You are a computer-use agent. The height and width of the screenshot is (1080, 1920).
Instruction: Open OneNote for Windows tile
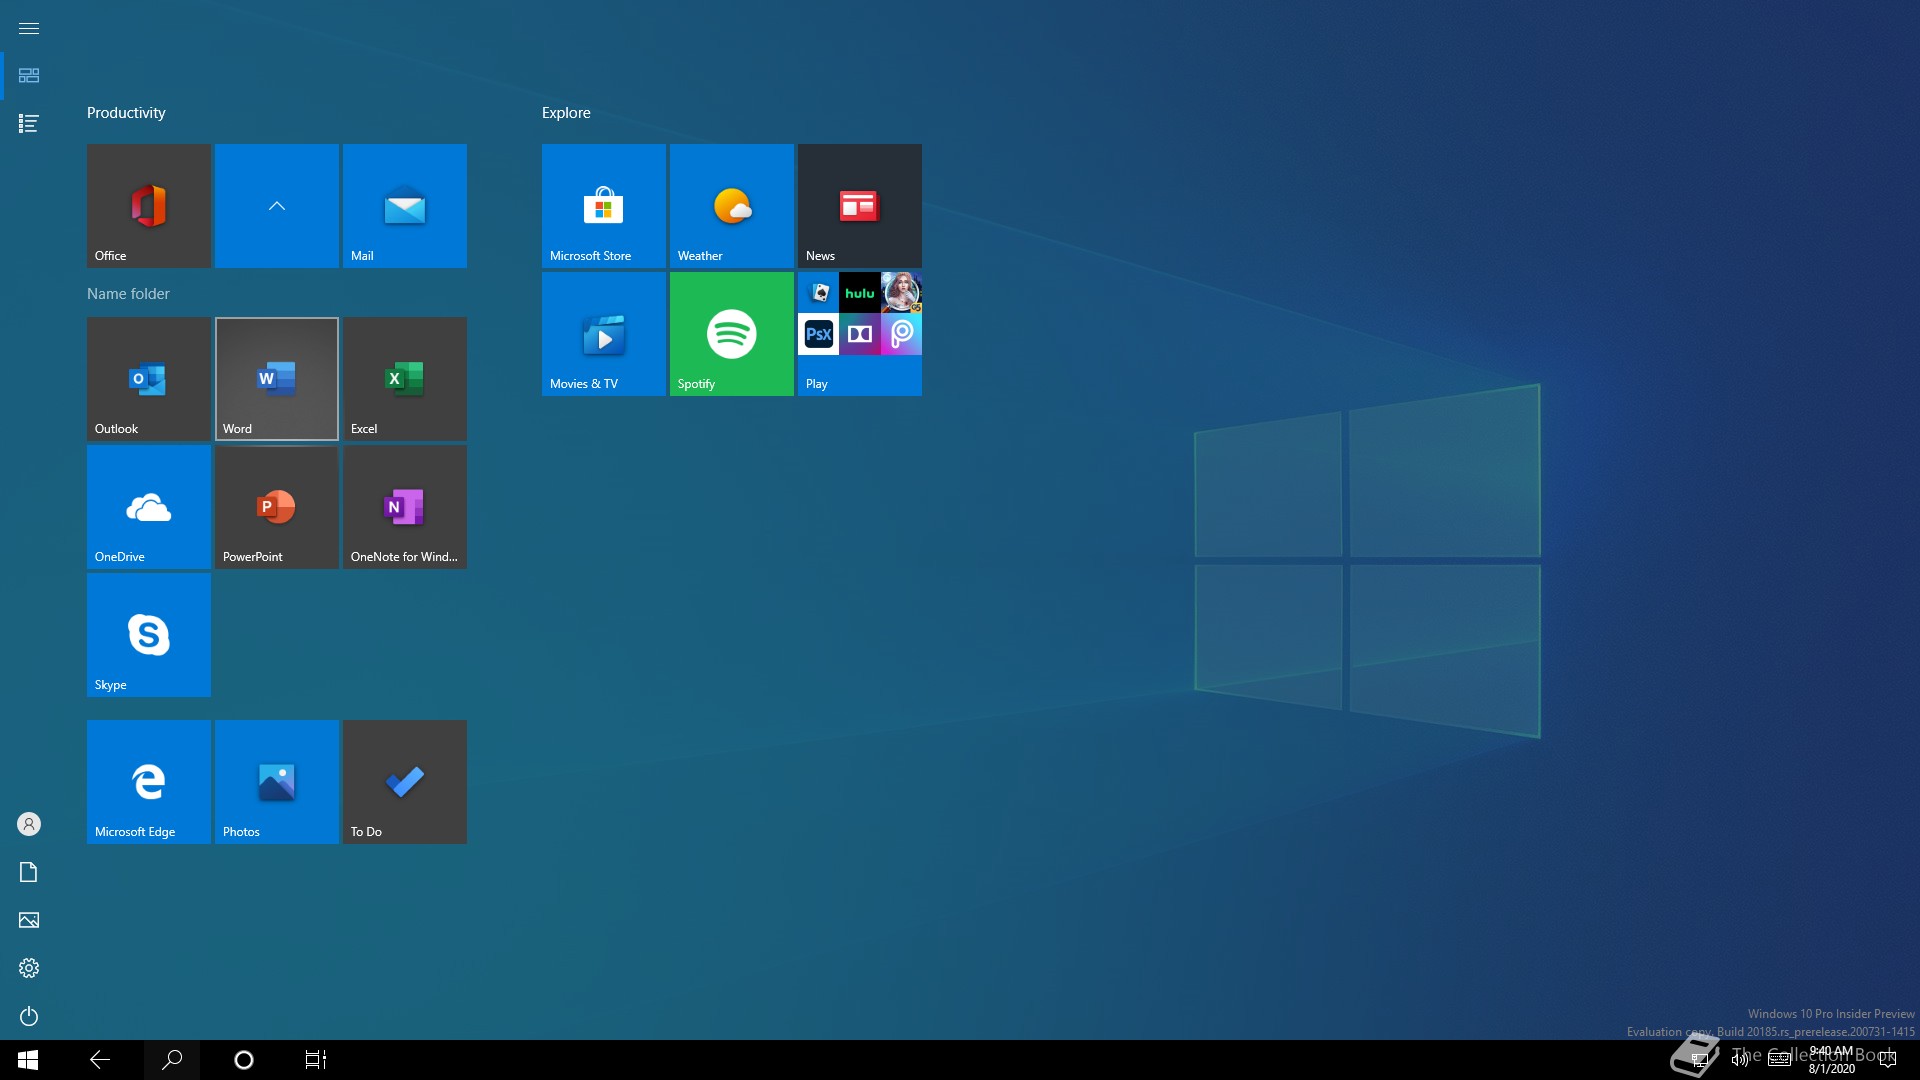(404, 506)
